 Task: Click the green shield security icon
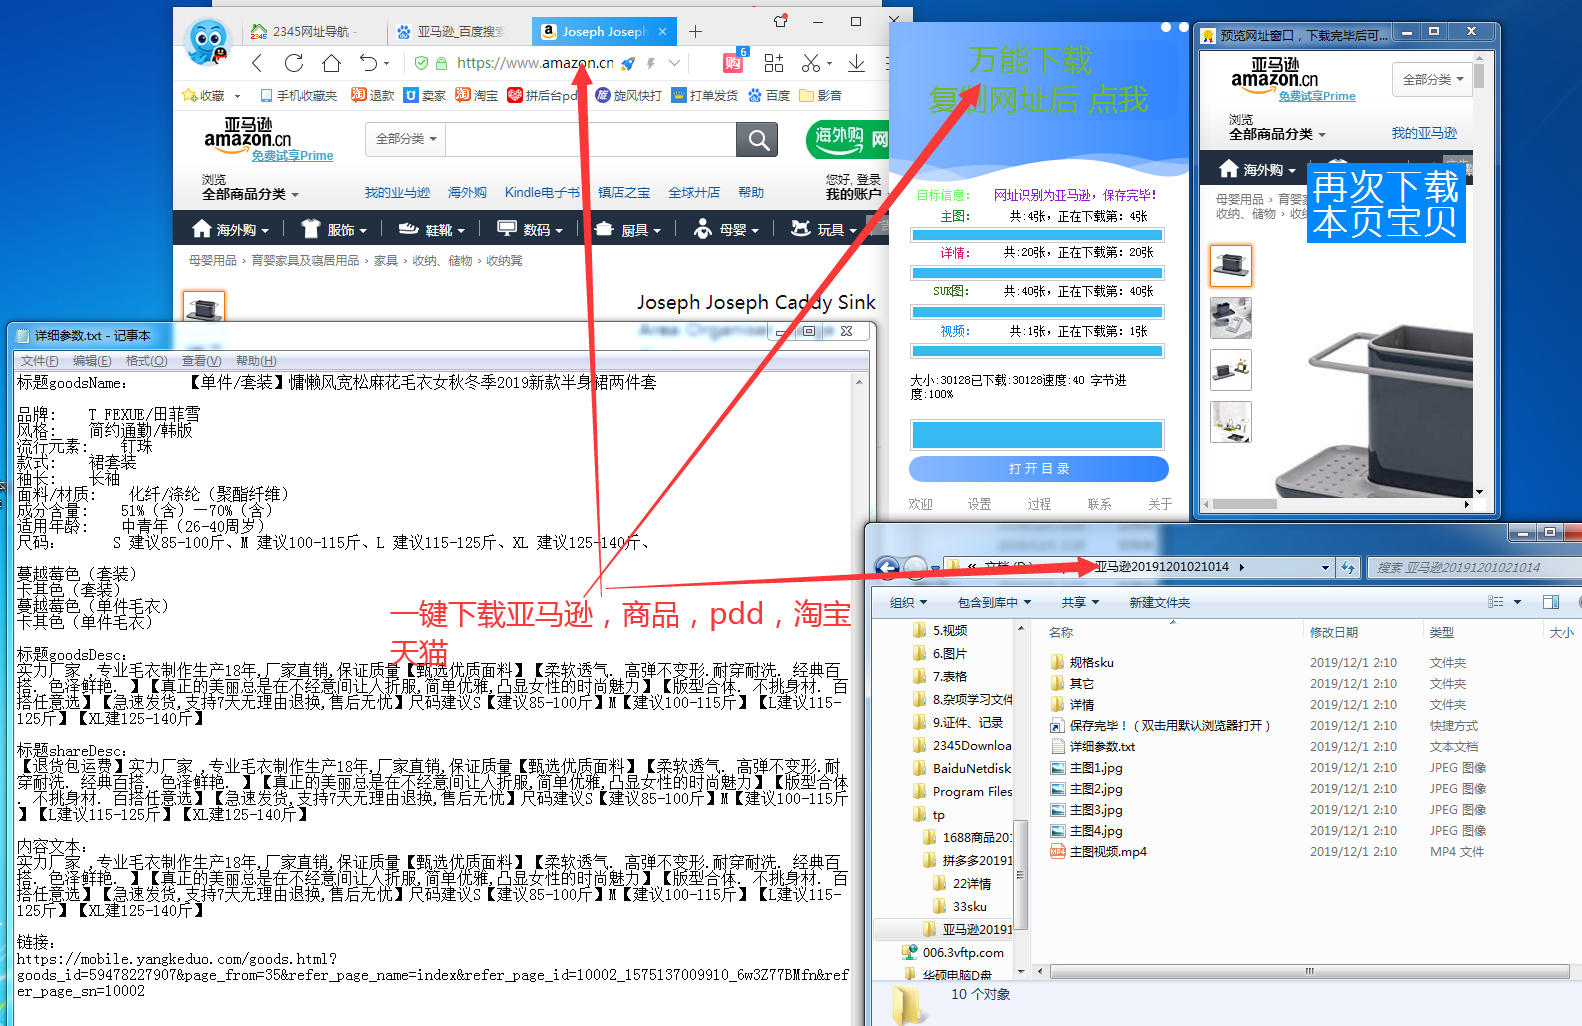[x=422, y=63]
